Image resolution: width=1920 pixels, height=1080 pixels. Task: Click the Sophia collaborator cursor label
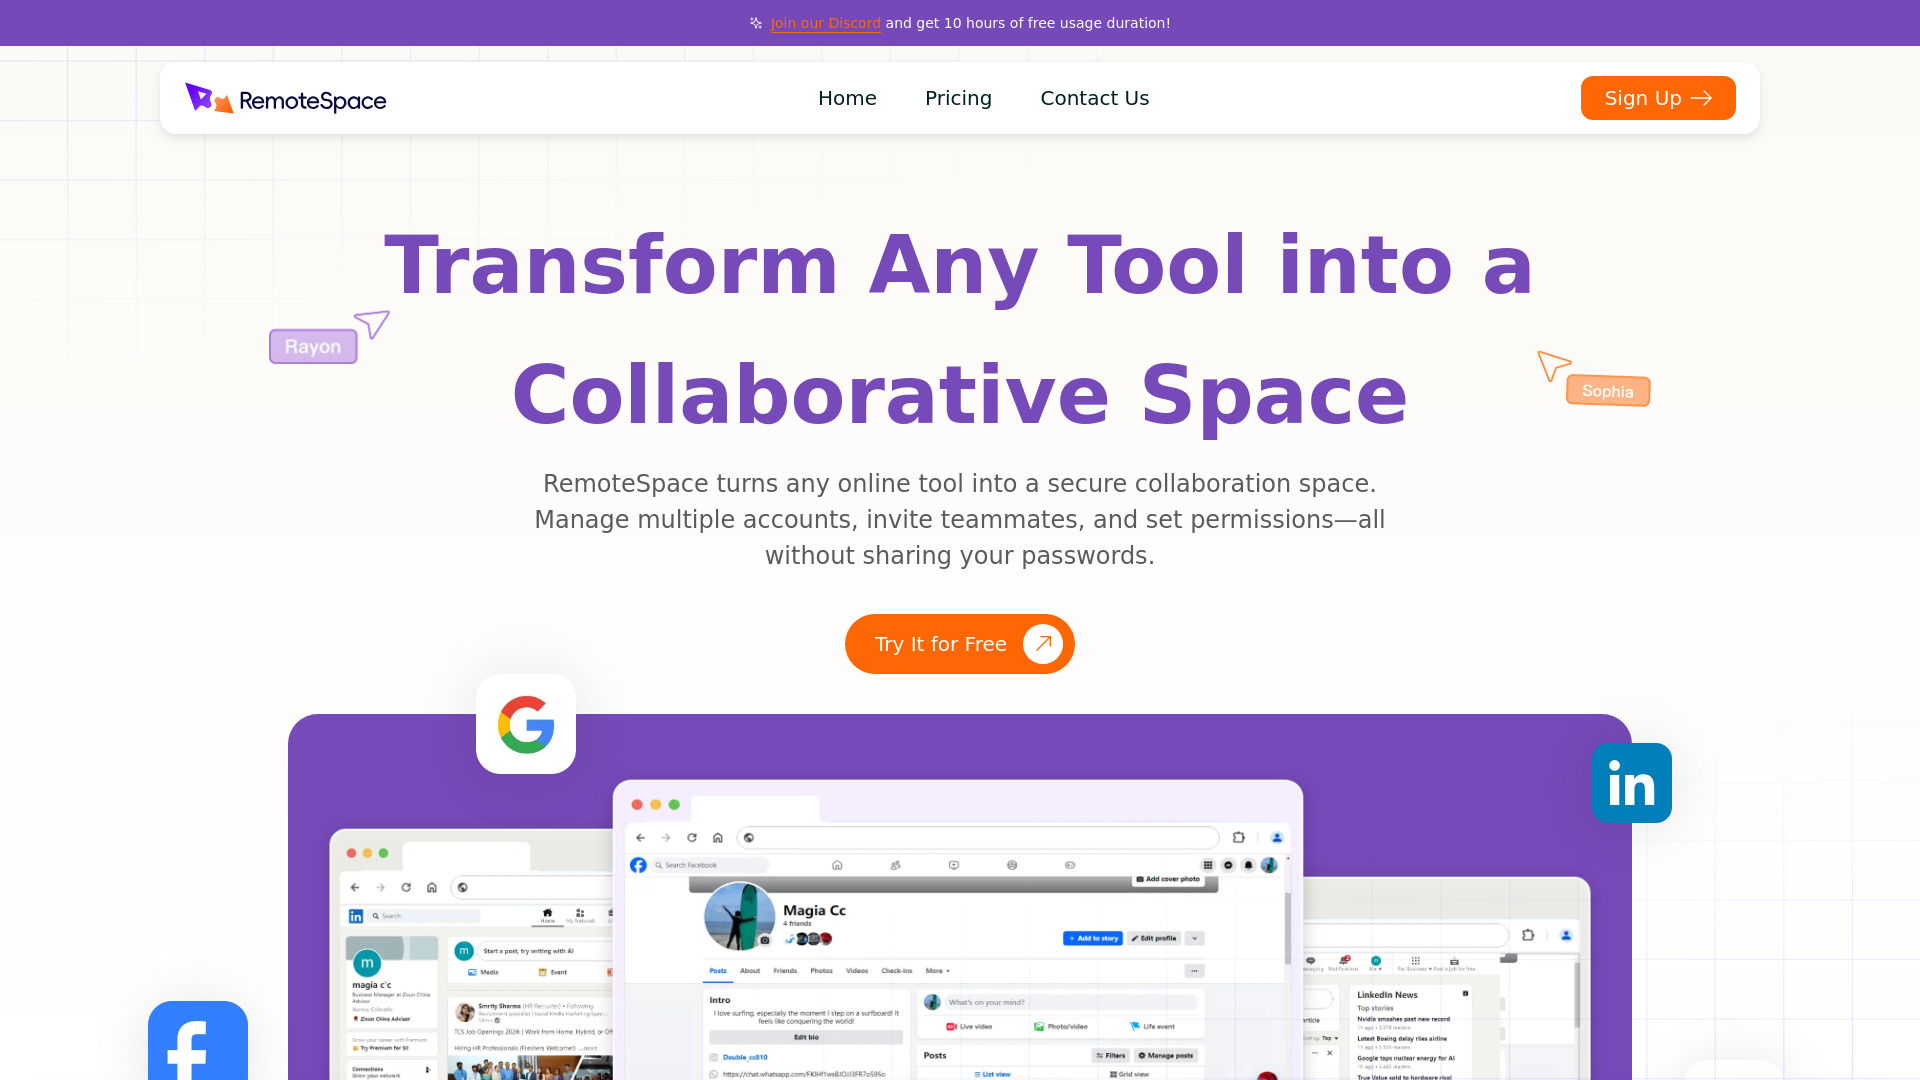[x=1607, y=390]
